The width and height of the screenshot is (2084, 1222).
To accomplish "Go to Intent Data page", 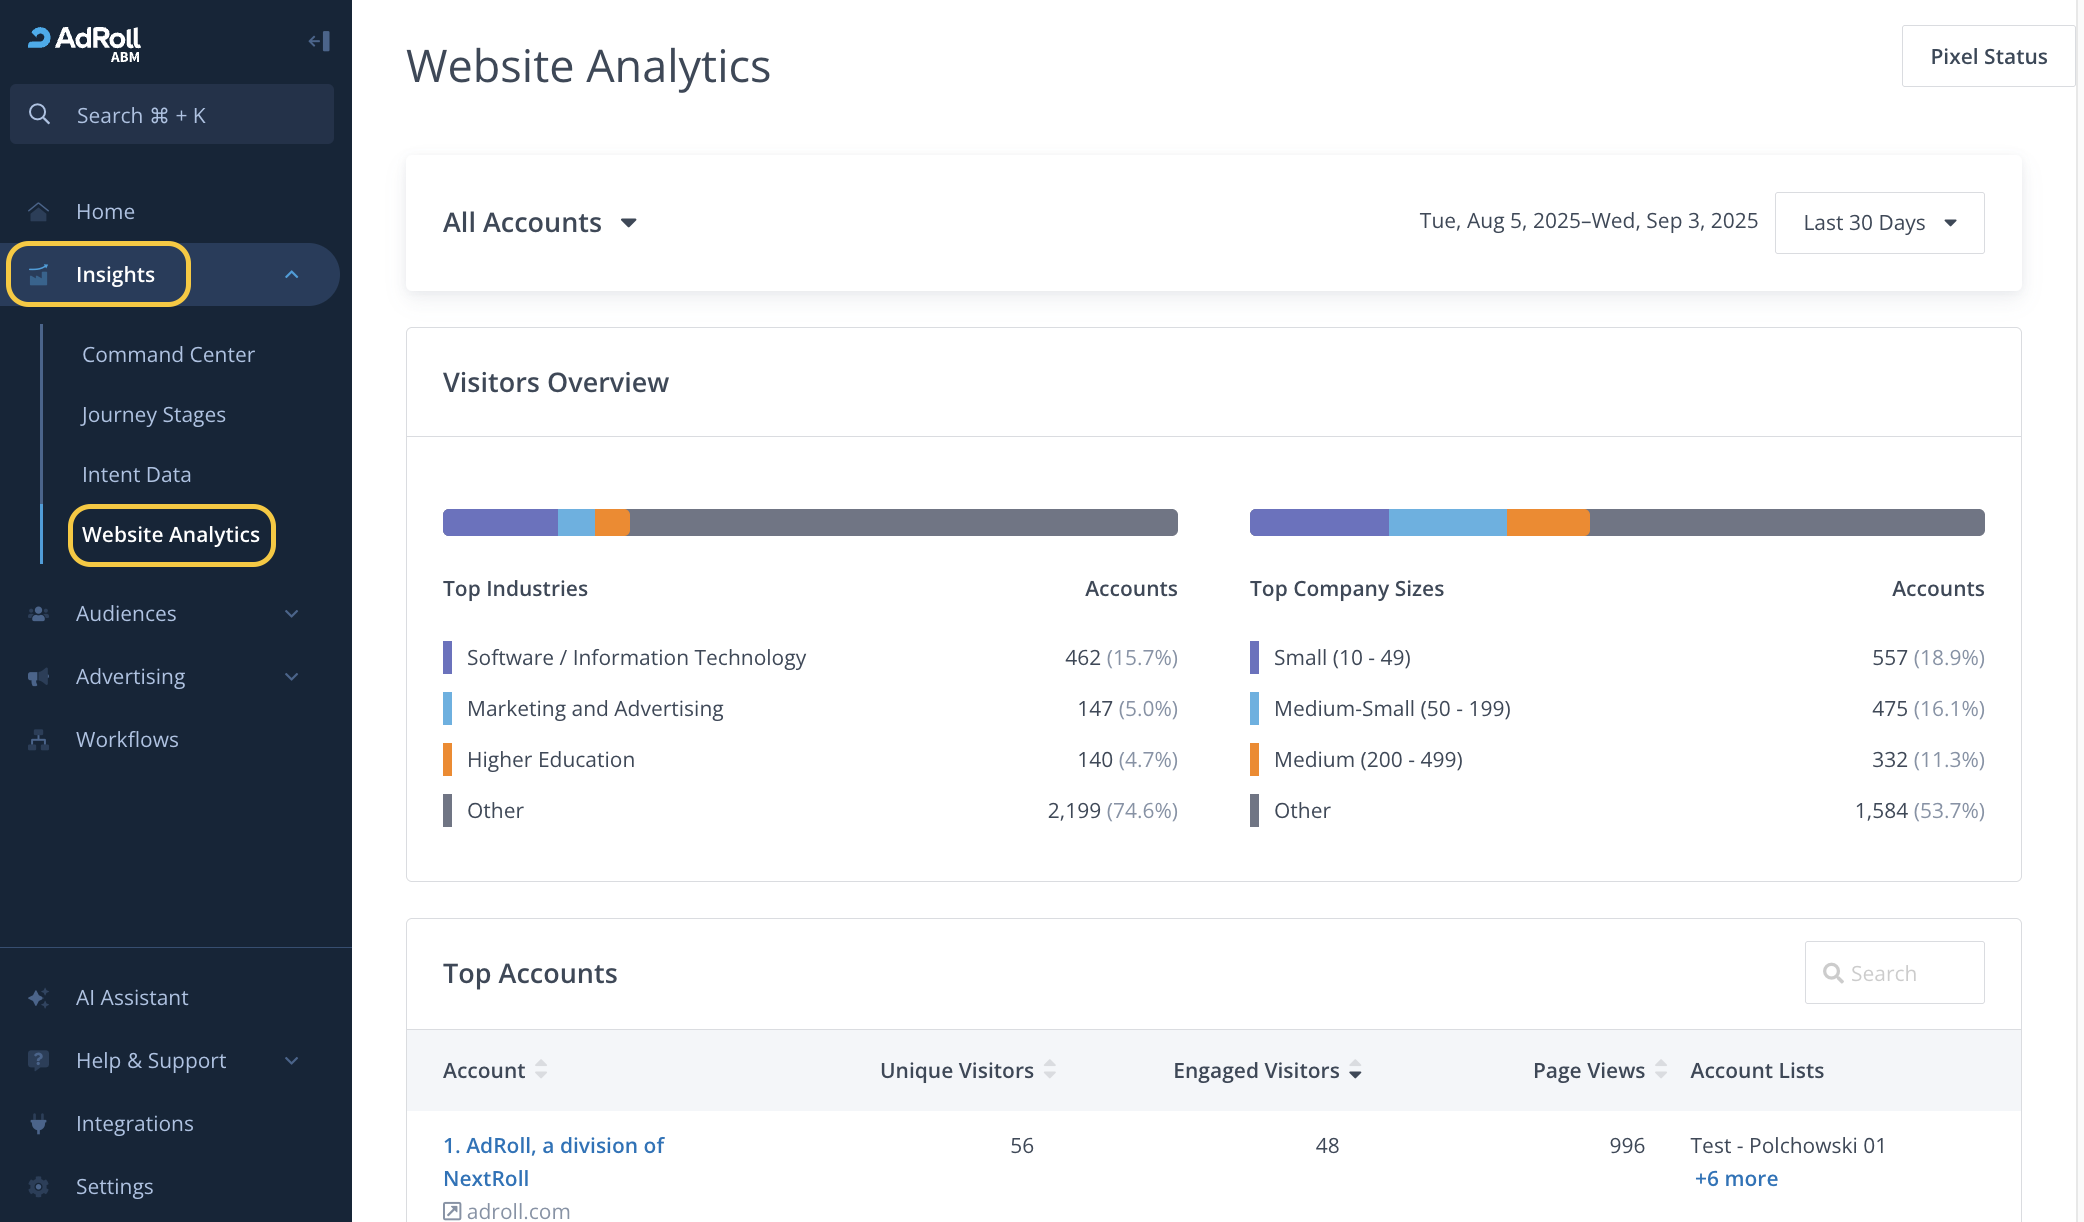I will pyautogui.click(x=136, y=475).
